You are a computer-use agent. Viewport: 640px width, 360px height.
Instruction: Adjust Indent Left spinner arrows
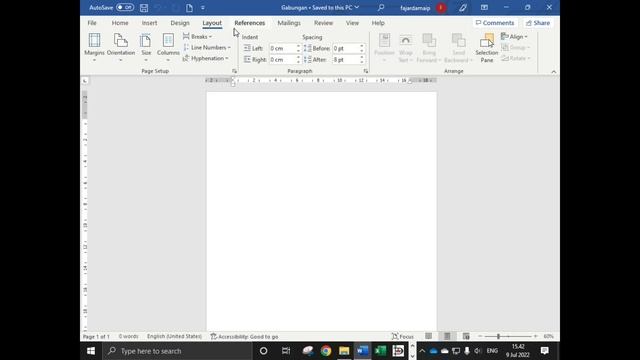tap(298, 48)
